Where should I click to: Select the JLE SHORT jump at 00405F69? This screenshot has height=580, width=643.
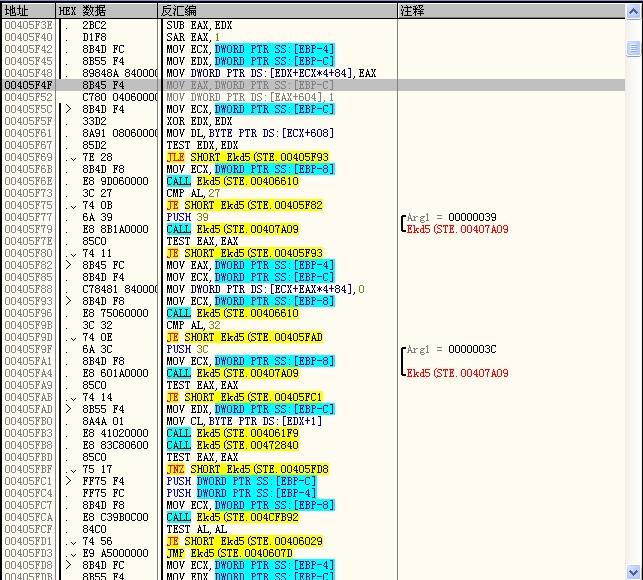click(x=247, y=157)
